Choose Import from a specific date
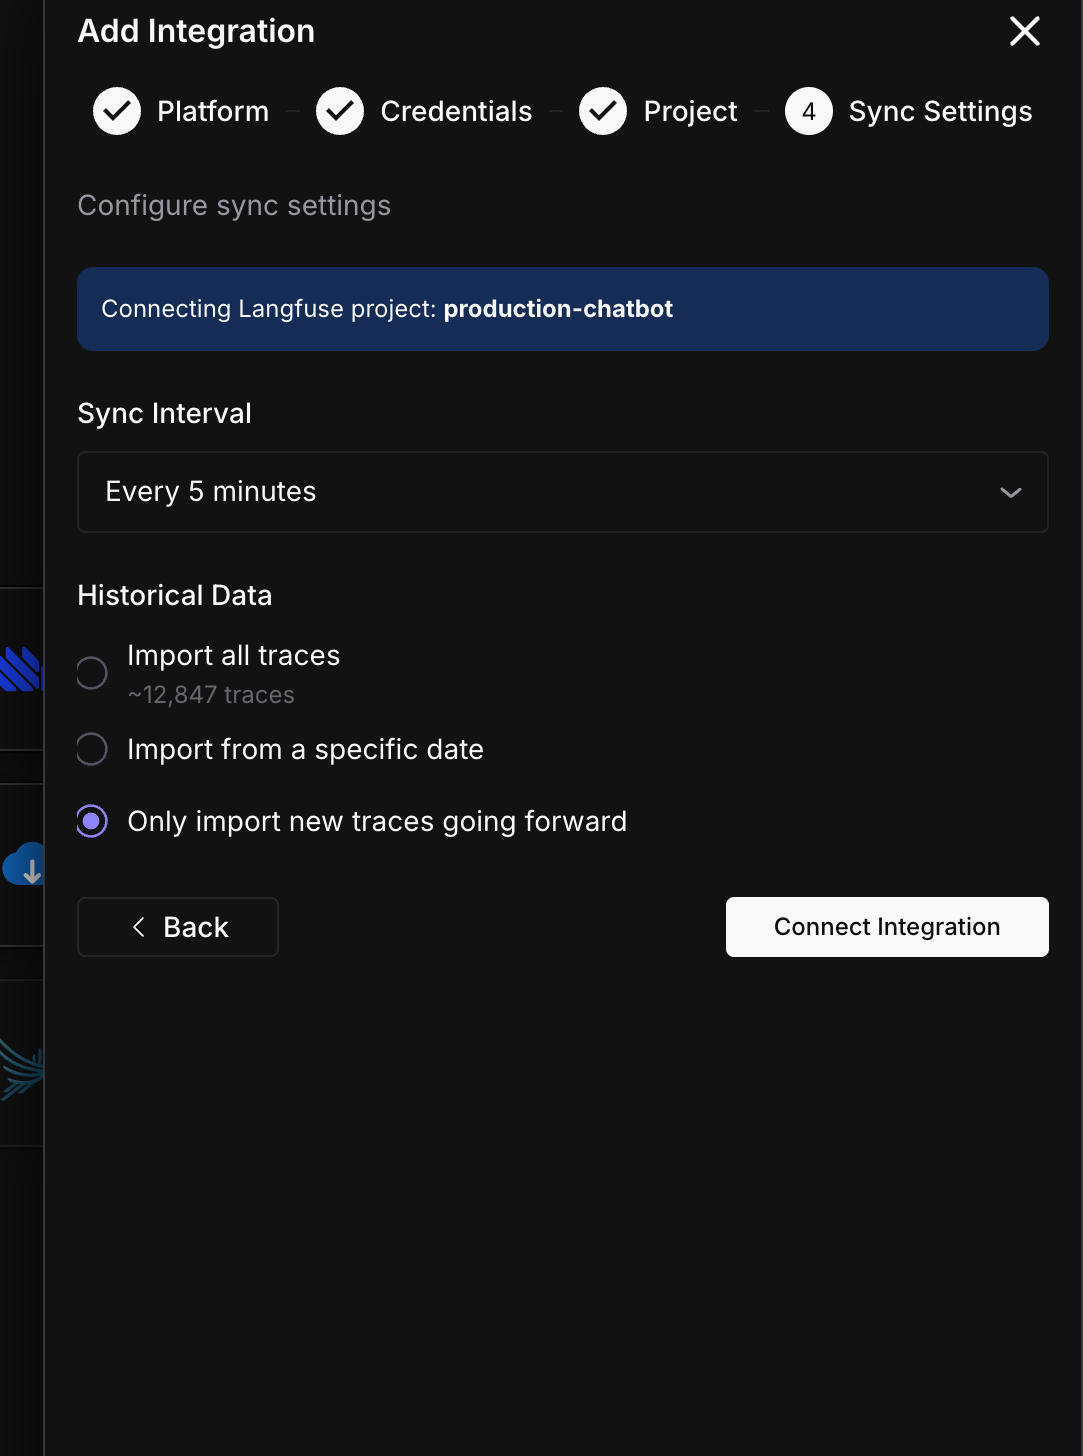 coord(91,748)
